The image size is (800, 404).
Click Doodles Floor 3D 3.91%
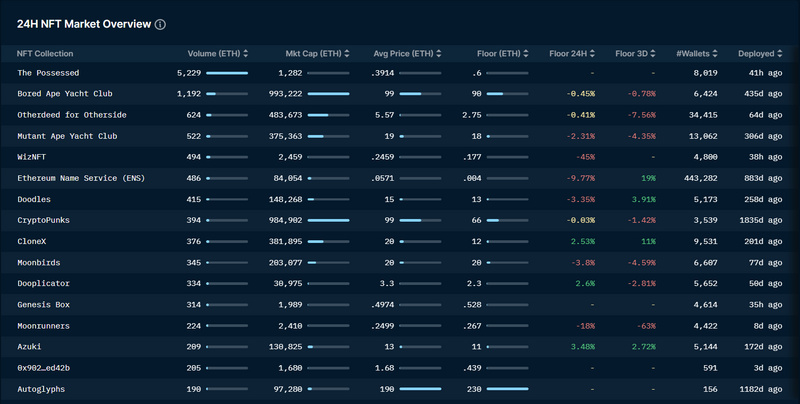[x=644, y=199]
